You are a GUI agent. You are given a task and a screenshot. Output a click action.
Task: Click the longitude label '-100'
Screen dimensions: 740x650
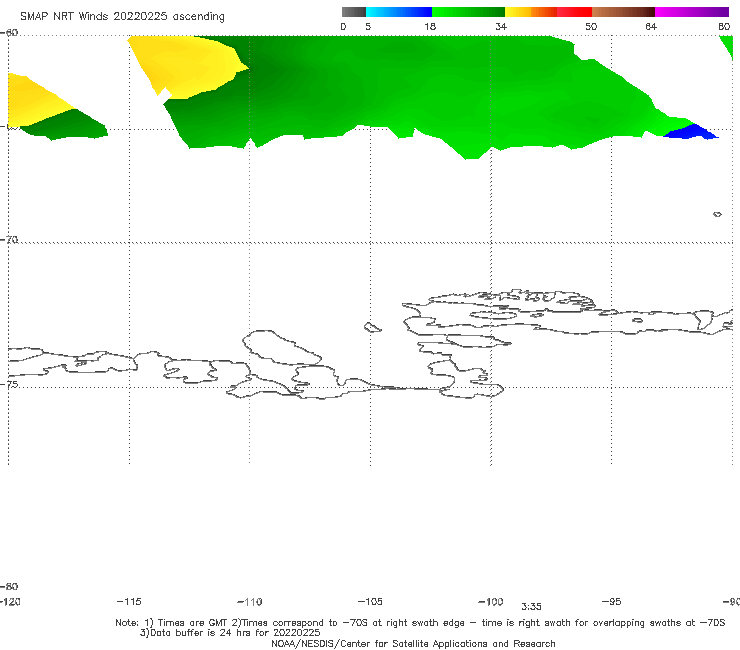tap(491, 601)
